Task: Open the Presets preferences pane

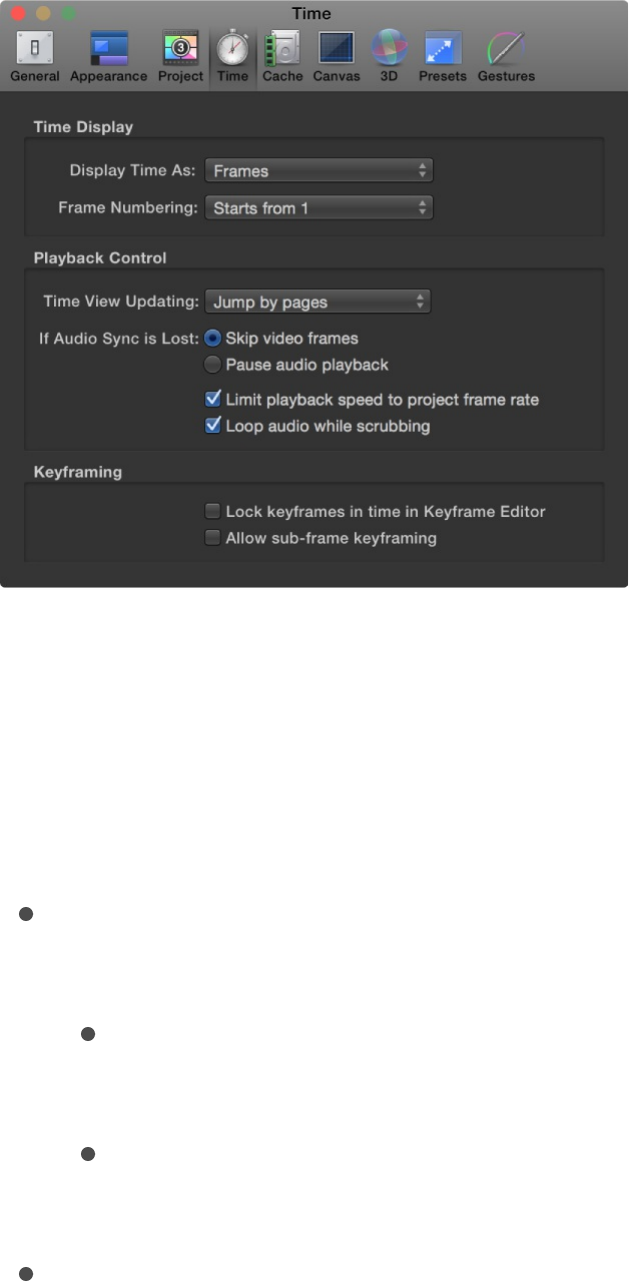Action: (442, 56)
